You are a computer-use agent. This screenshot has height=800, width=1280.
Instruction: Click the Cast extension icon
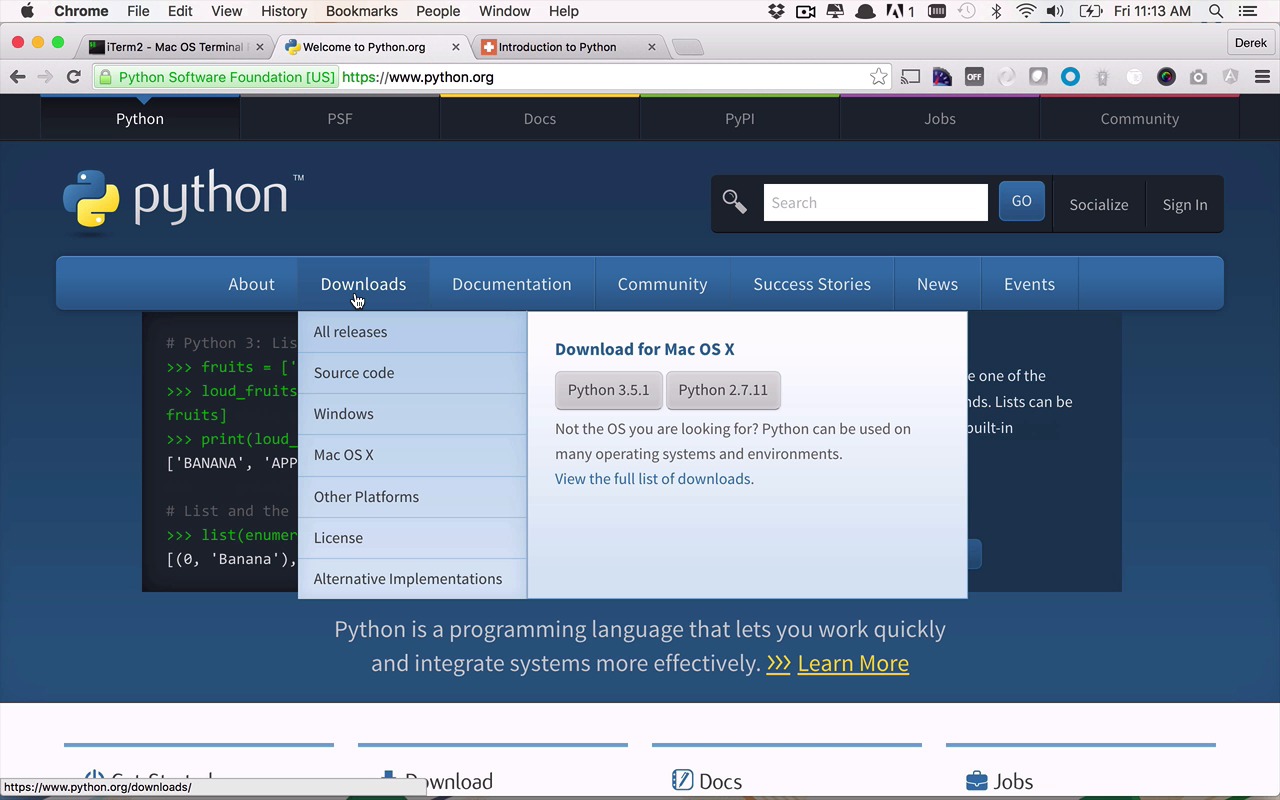[910, 77]
